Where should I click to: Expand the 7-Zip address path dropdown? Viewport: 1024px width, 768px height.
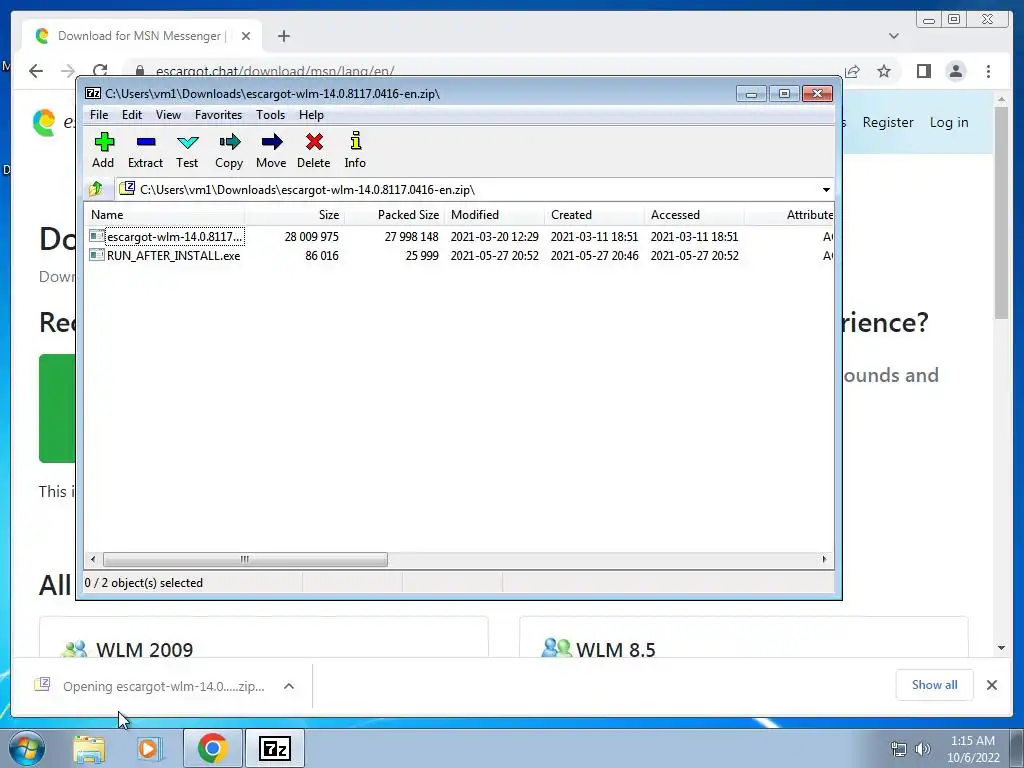coord(825,189)
